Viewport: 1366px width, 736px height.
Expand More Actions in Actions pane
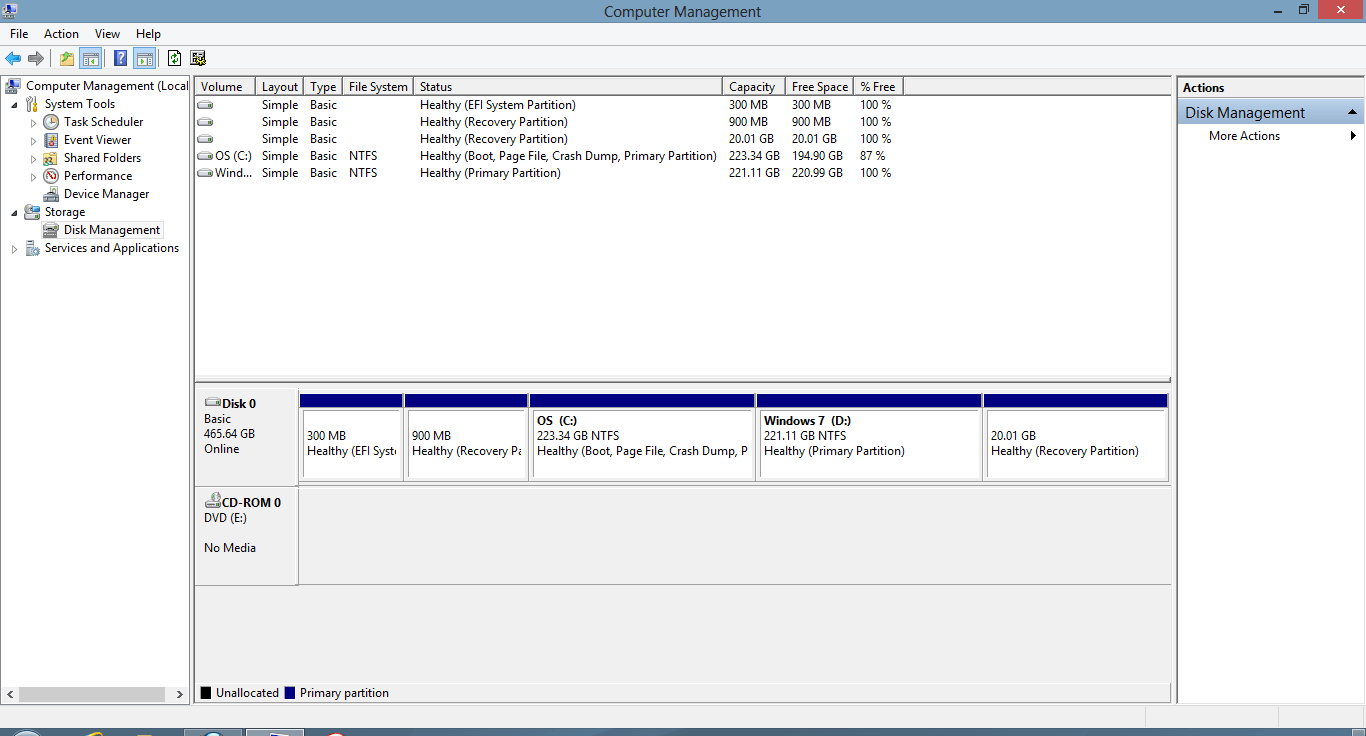coord(1244,136)
